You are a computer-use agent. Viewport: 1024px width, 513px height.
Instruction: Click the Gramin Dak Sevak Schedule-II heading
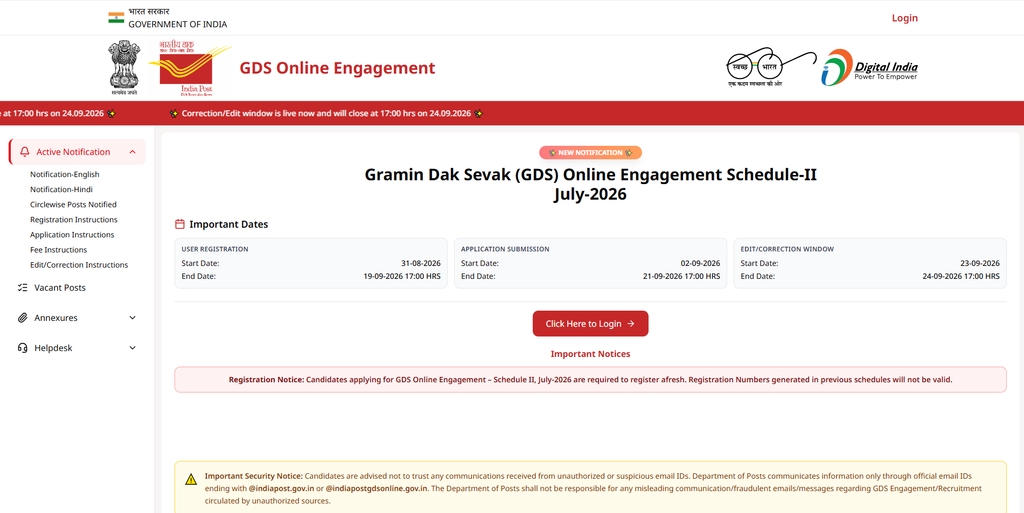[590, 185]
